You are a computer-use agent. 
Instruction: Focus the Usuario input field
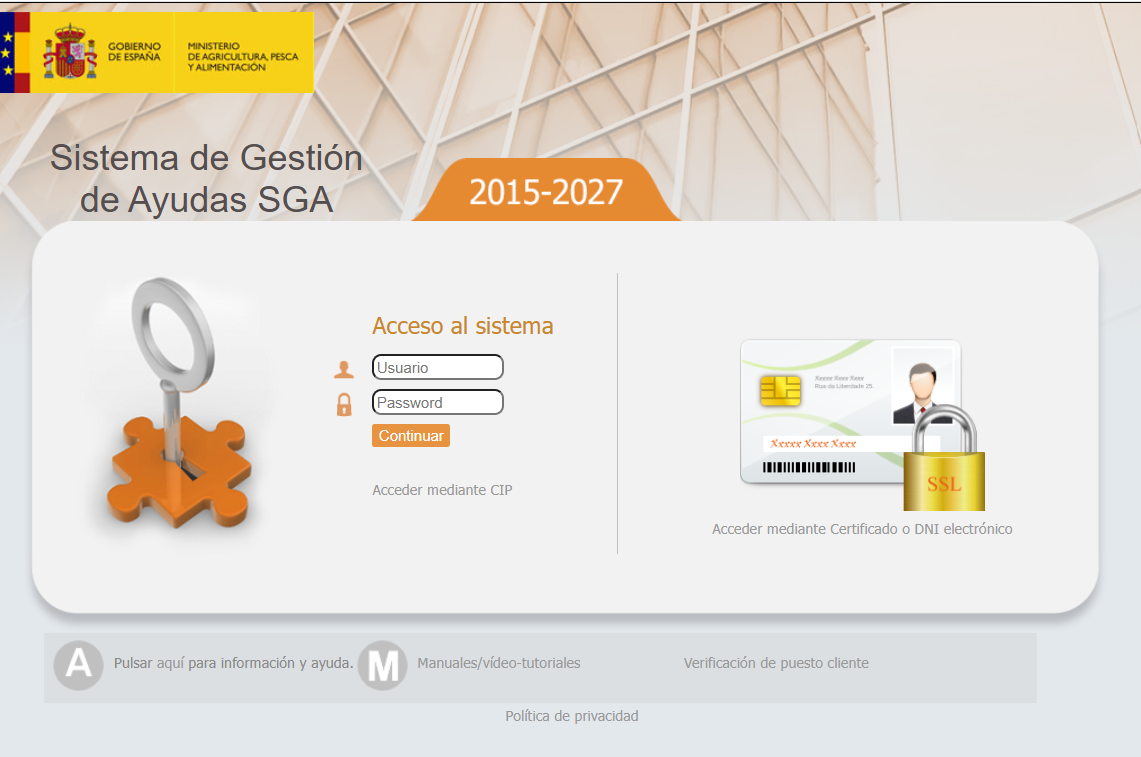(437, 368)
